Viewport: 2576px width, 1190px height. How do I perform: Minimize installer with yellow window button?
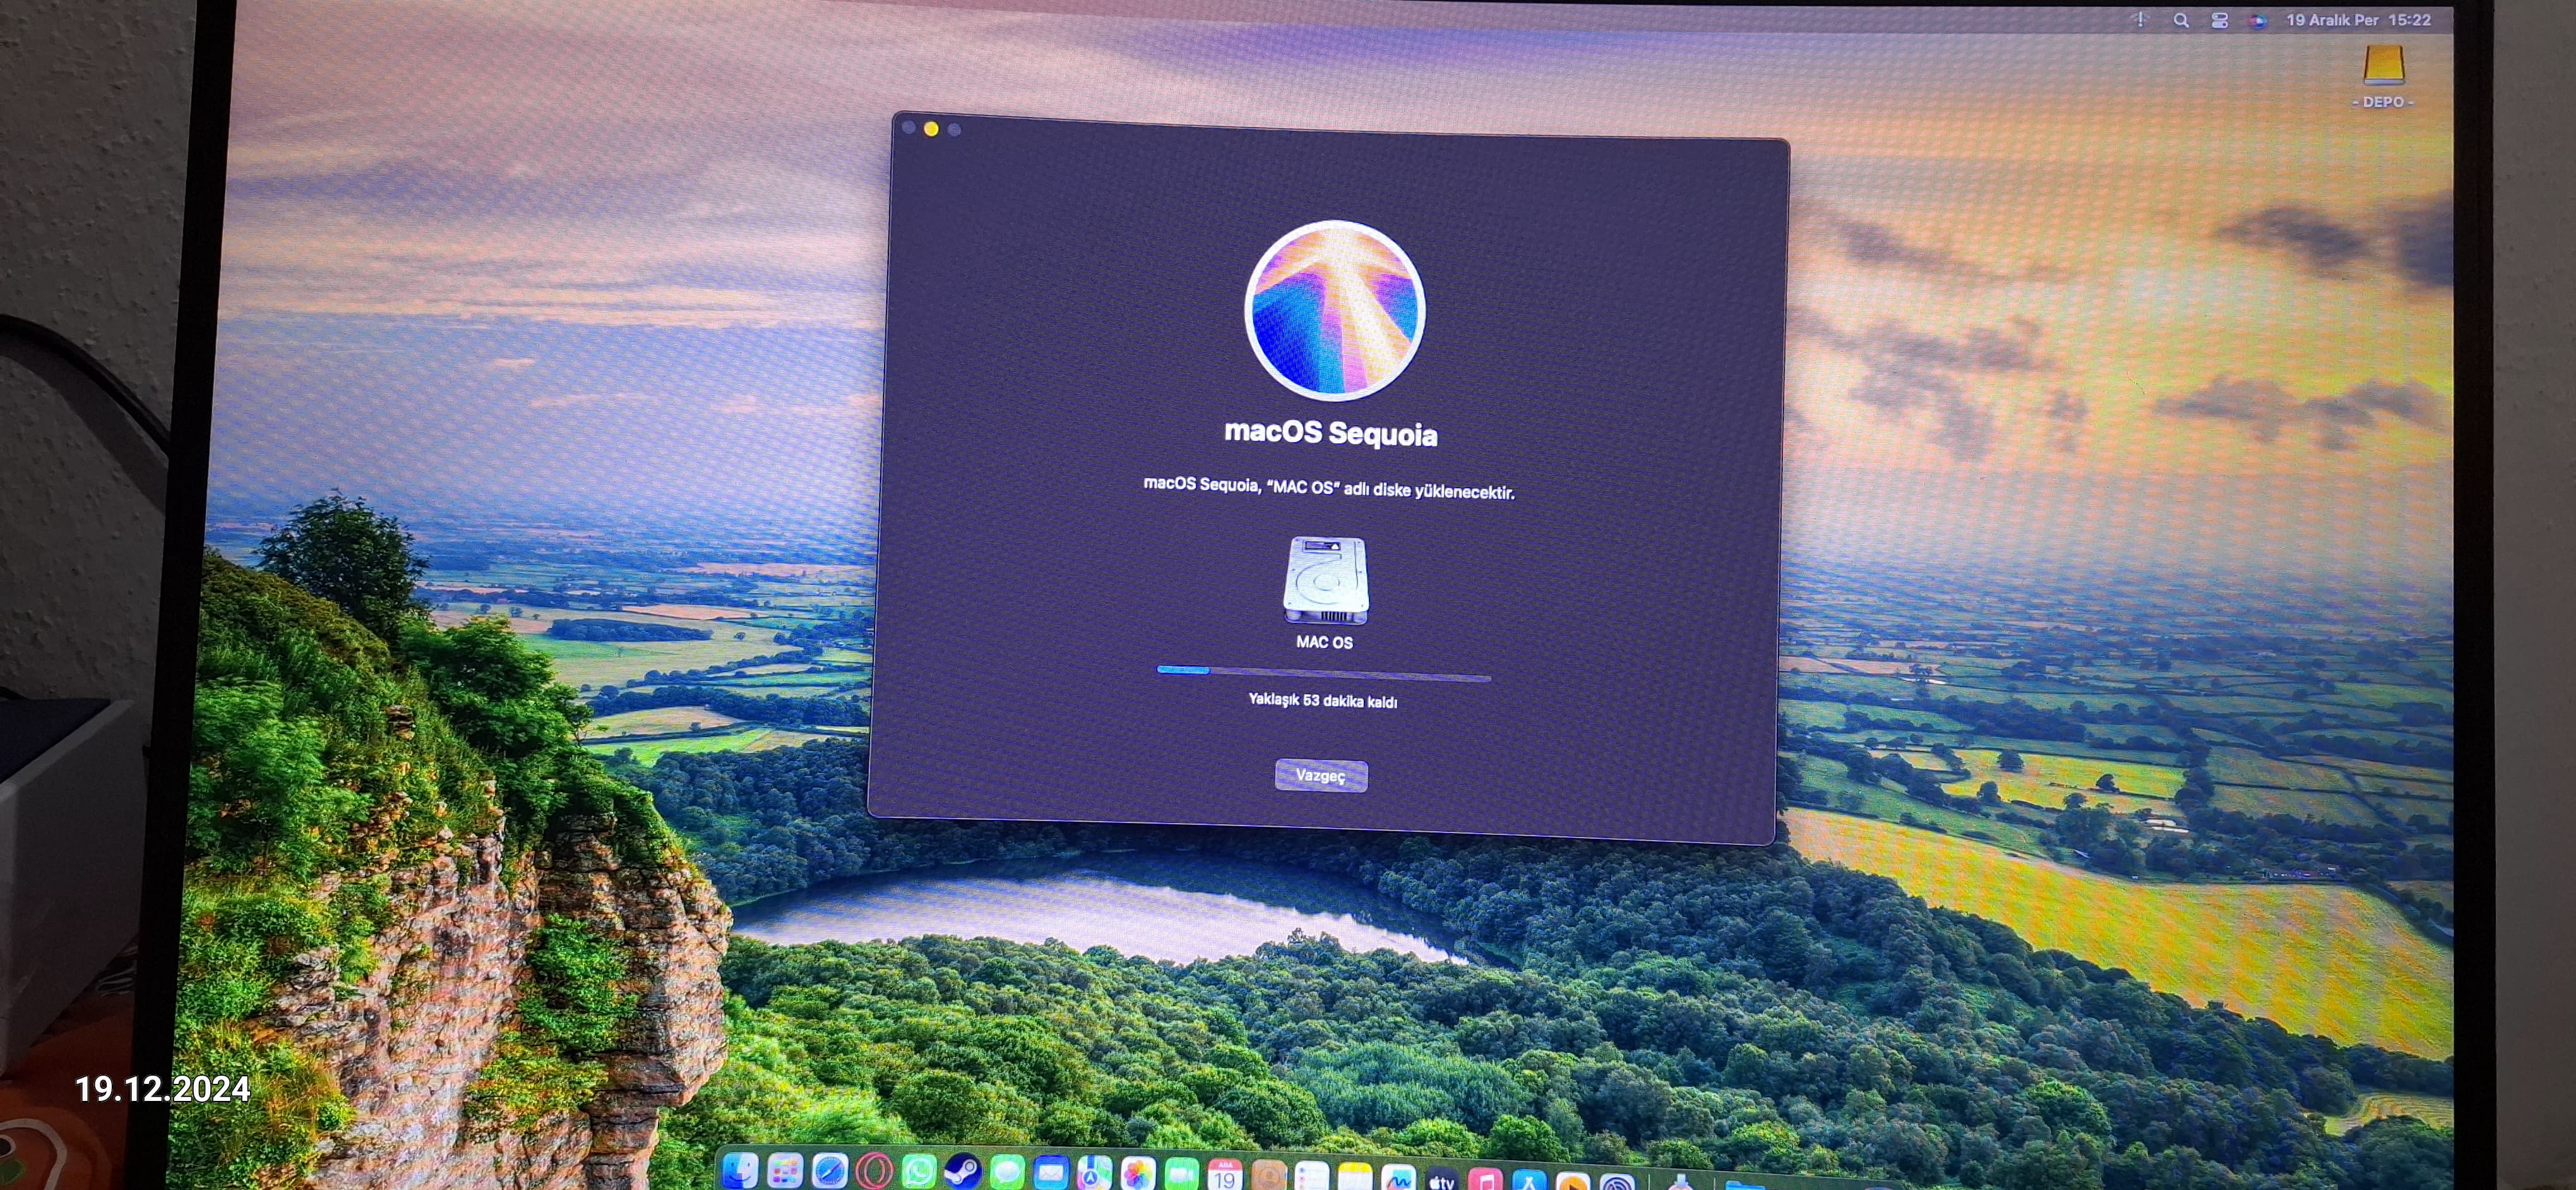931,129
